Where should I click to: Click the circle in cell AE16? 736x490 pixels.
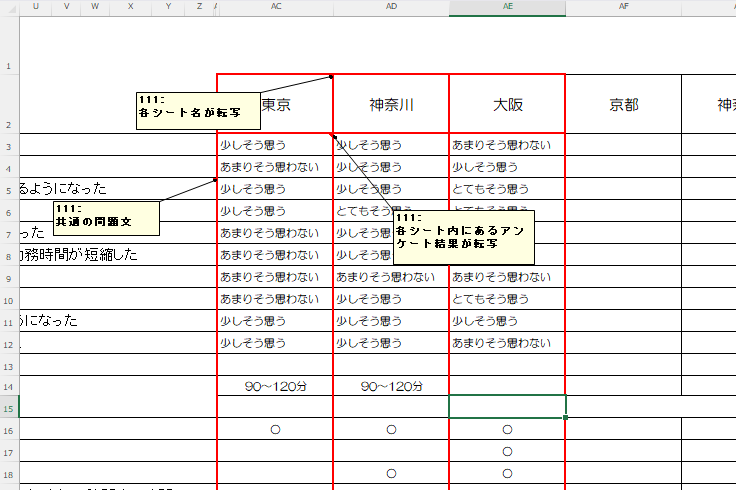point(507,429)
